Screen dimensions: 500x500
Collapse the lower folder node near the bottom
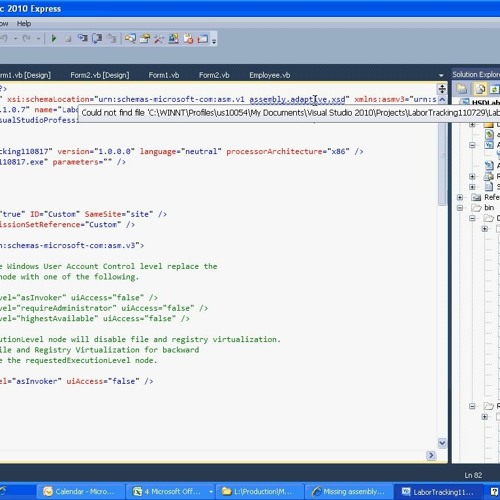pyautogui.click(x=472, y=406)
